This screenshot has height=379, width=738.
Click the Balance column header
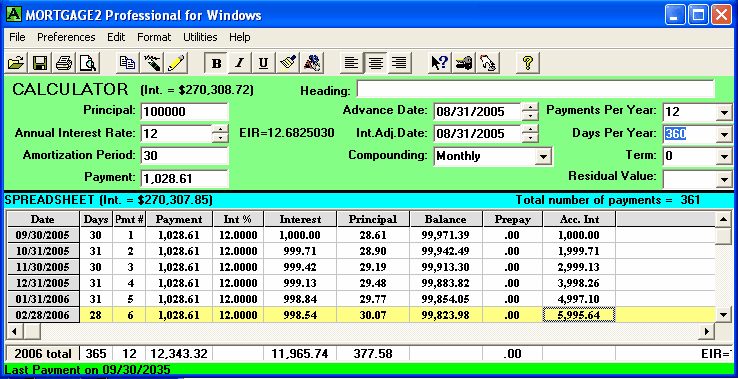pos(446,219)
